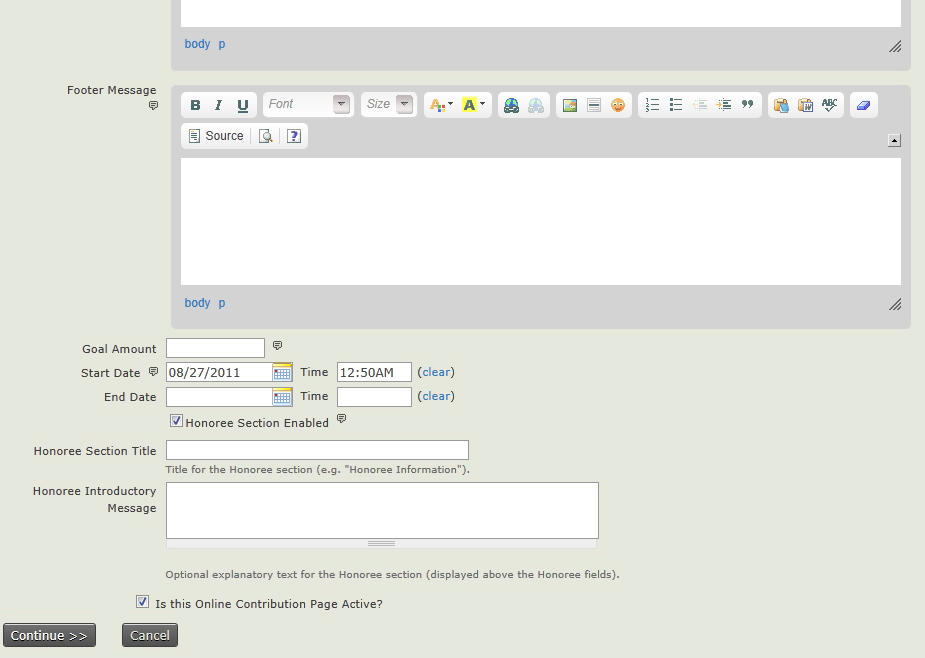Viewport: 925px width, 658px height.
Task: Toggle bold formatting in Footer Message editor
Action: pos(195,105)
